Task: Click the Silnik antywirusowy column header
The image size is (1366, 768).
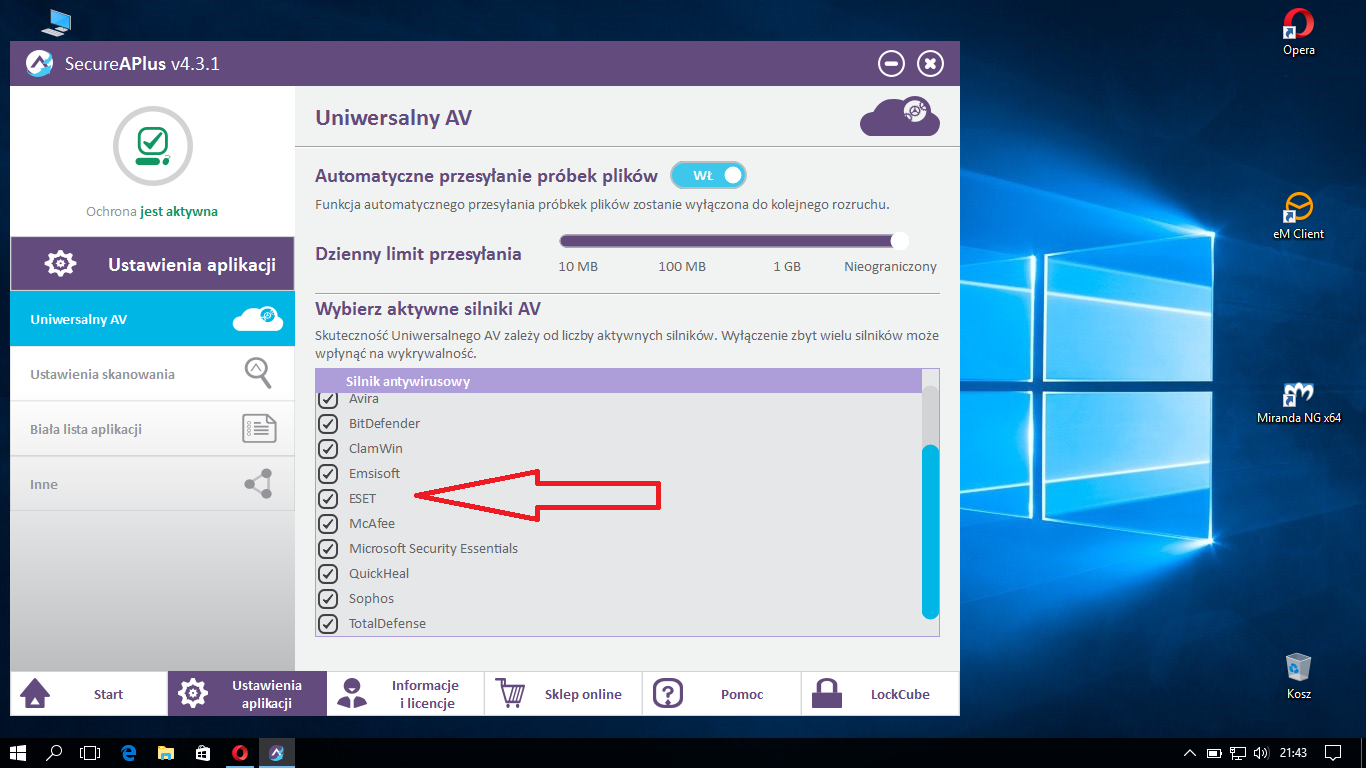Action: pyautogui.click(x=618, y=381)
